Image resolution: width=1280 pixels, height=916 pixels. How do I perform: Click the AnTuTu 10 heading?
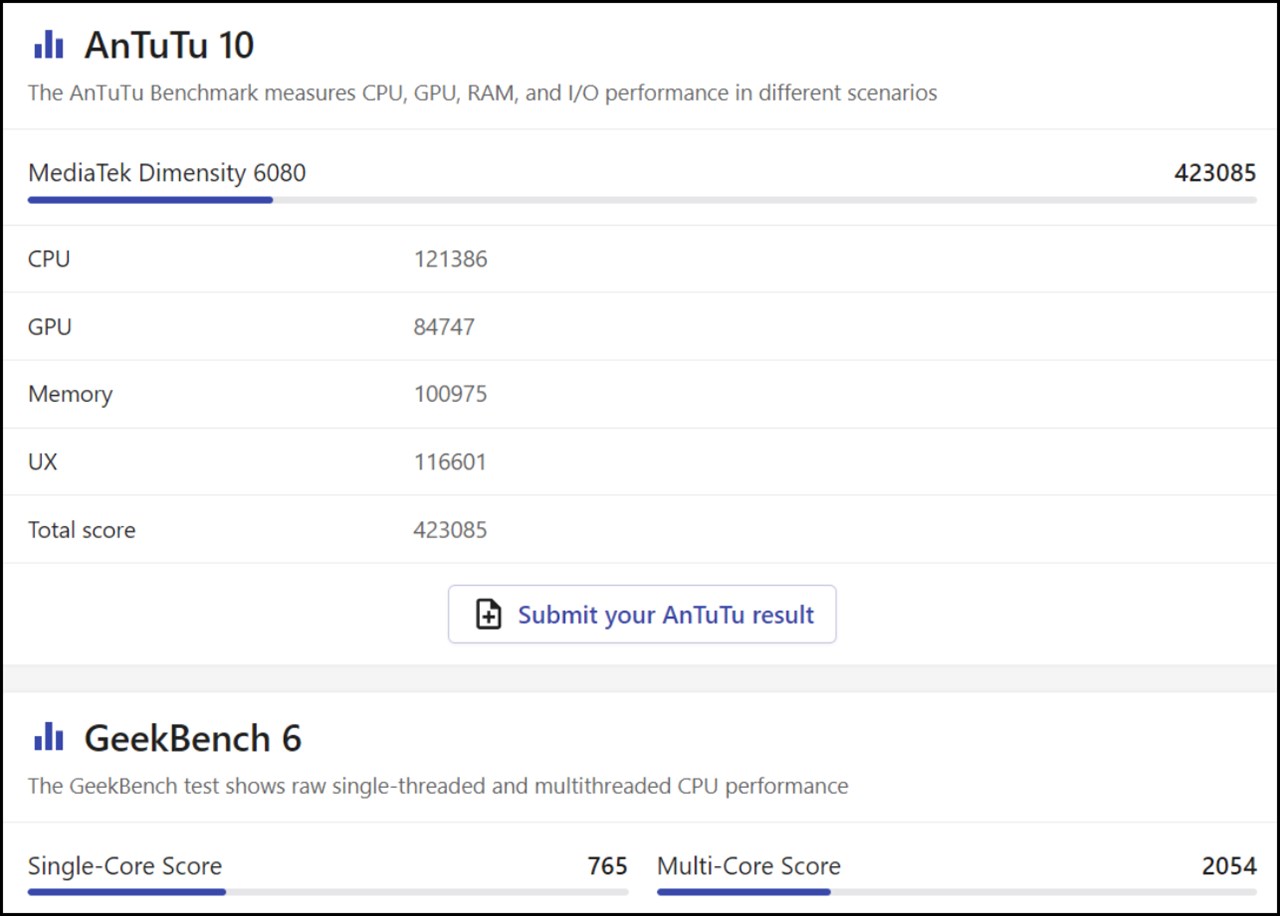[x=169, y=45]
